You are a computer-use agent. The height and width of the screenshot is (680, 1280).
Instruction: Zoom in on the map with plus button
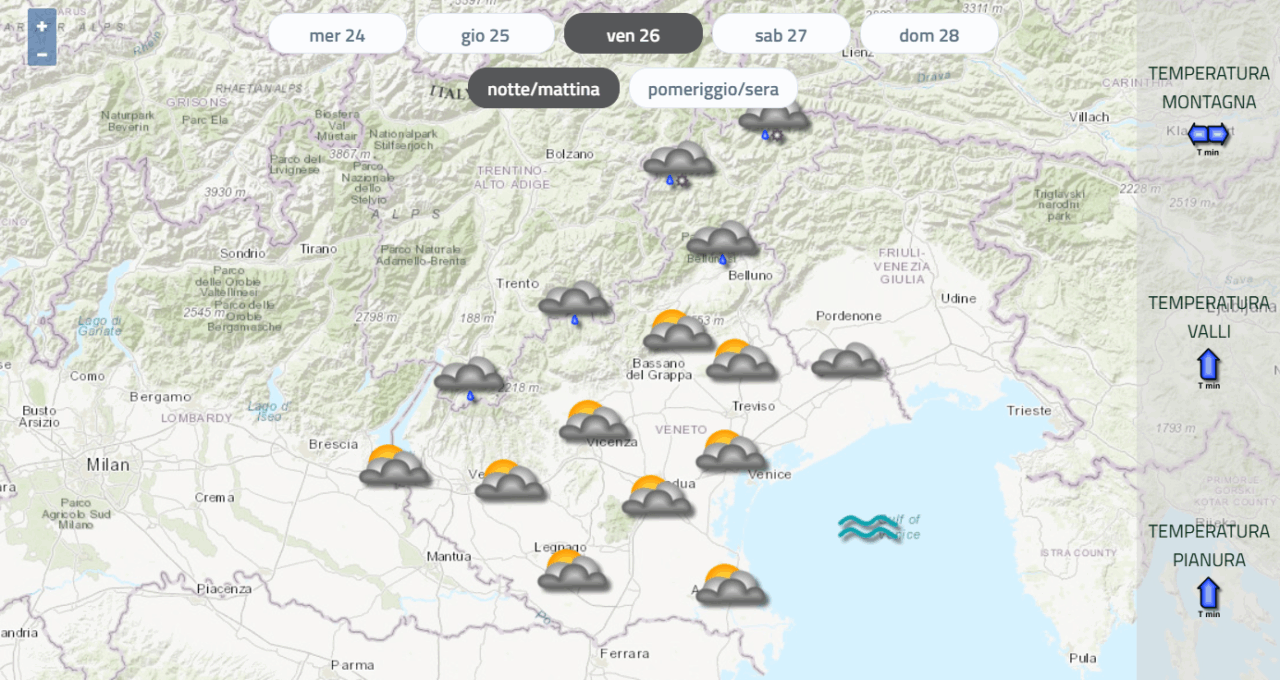42,26
